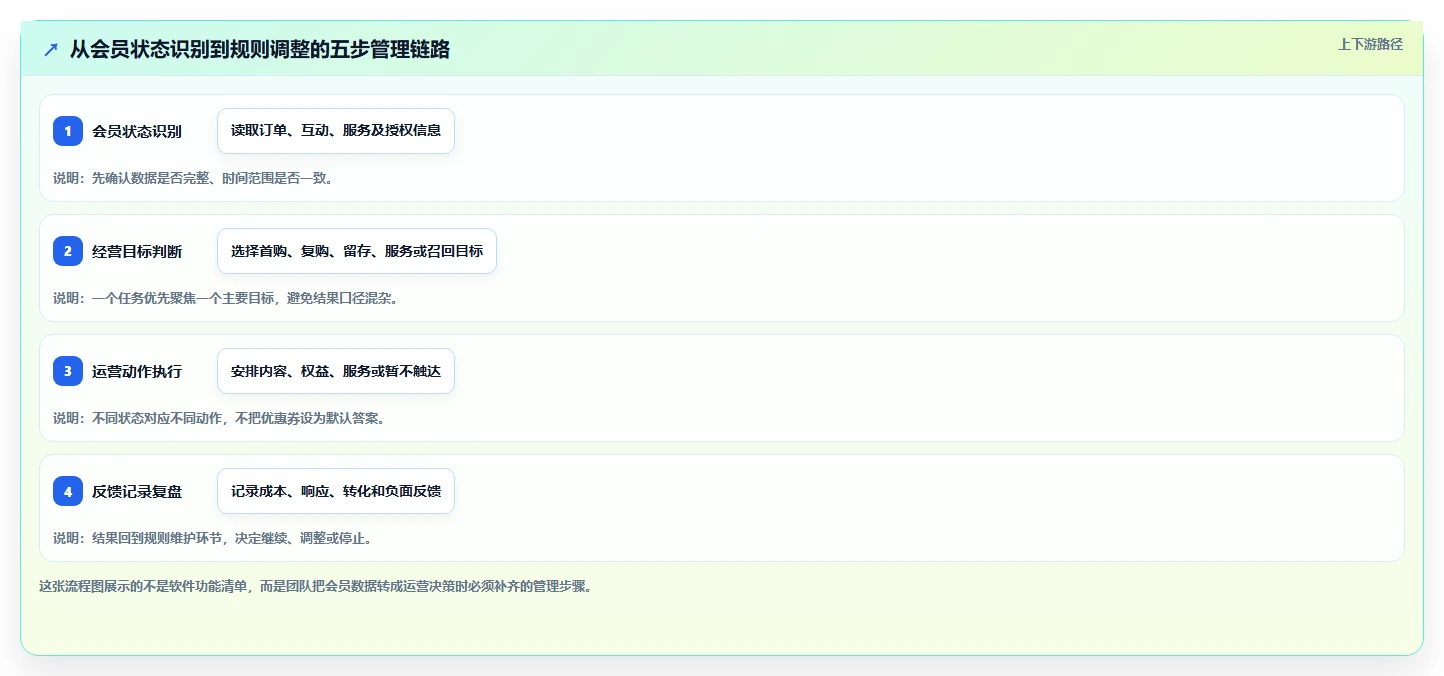This screenshot has width=1444, height=676.
Task: Click the step number 4 badge
Action: pyautogui.click(x=68, y=491)
